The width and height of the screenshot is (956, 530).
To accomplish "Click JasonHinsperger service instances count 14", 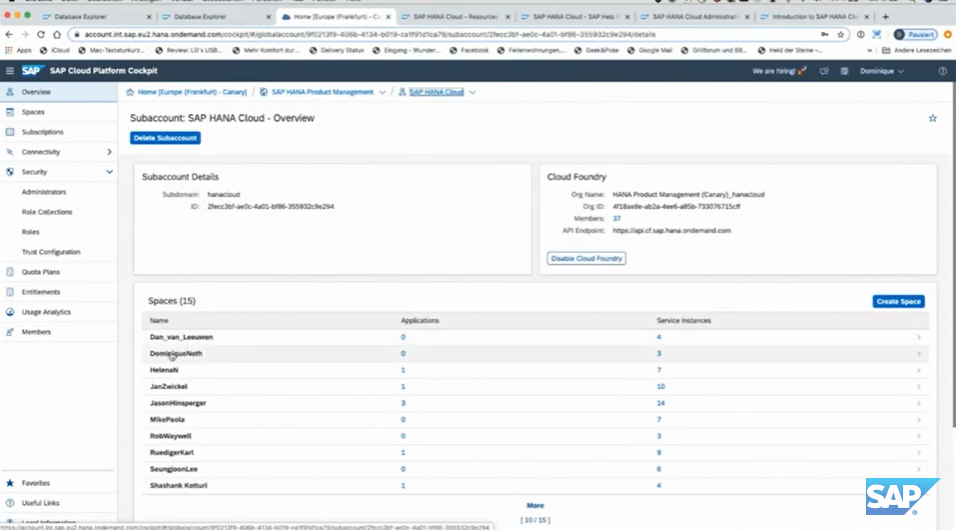I will click(661, 403).
